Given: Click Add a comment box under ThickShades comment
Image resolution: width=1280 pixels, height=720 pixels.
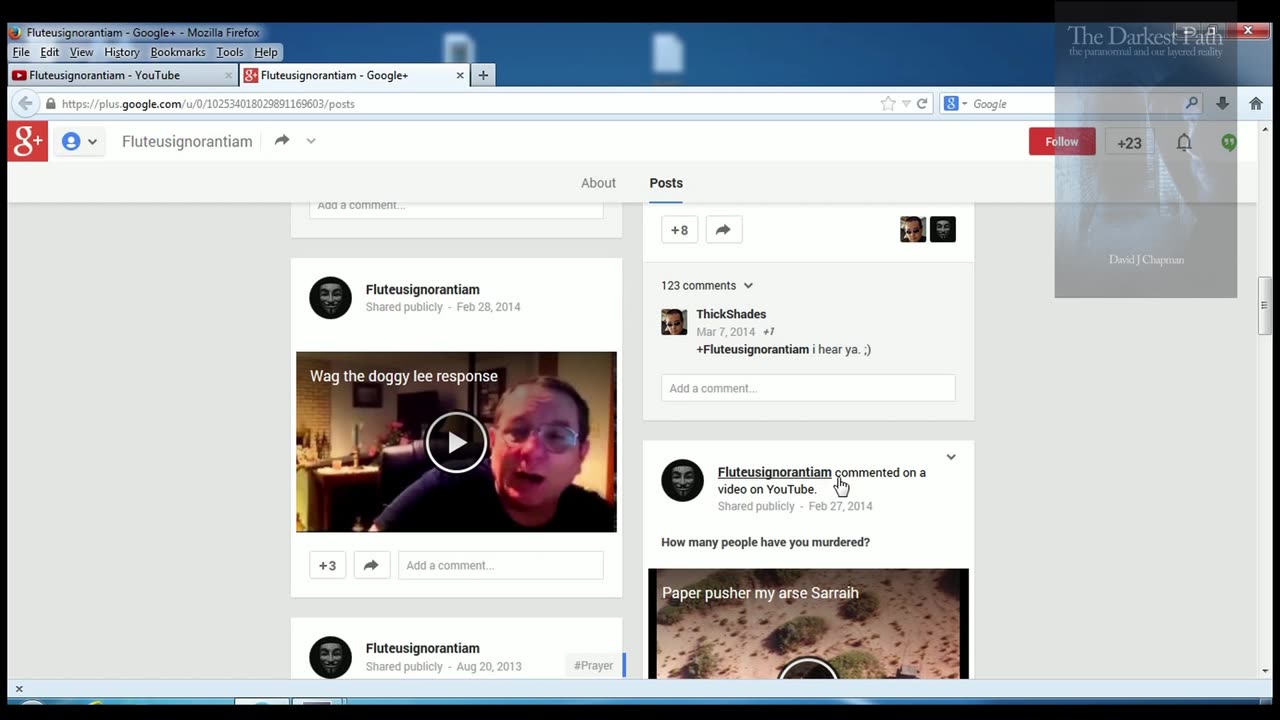Looking at the screenshot, I should point(808,388).
